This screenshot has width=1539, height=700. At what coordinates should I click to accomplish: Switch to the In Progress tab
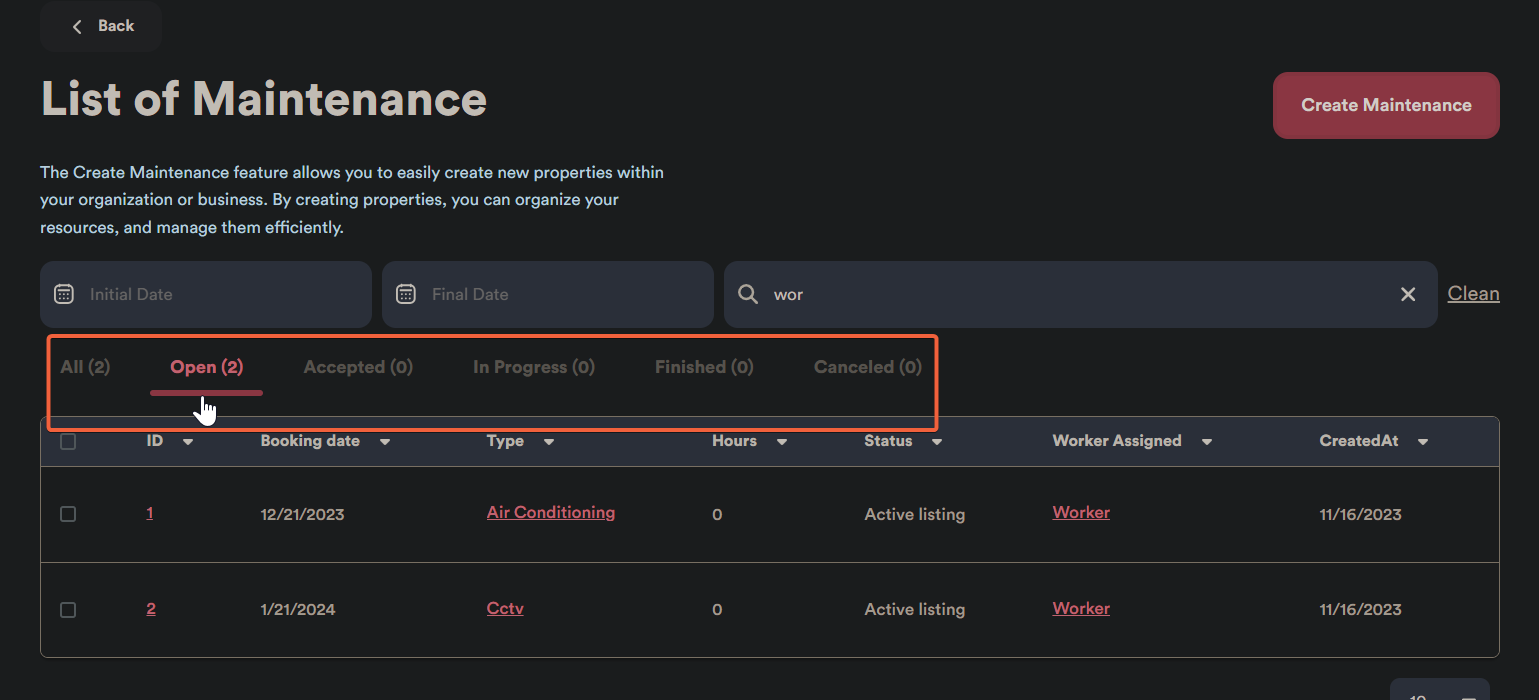coord(534,367)
